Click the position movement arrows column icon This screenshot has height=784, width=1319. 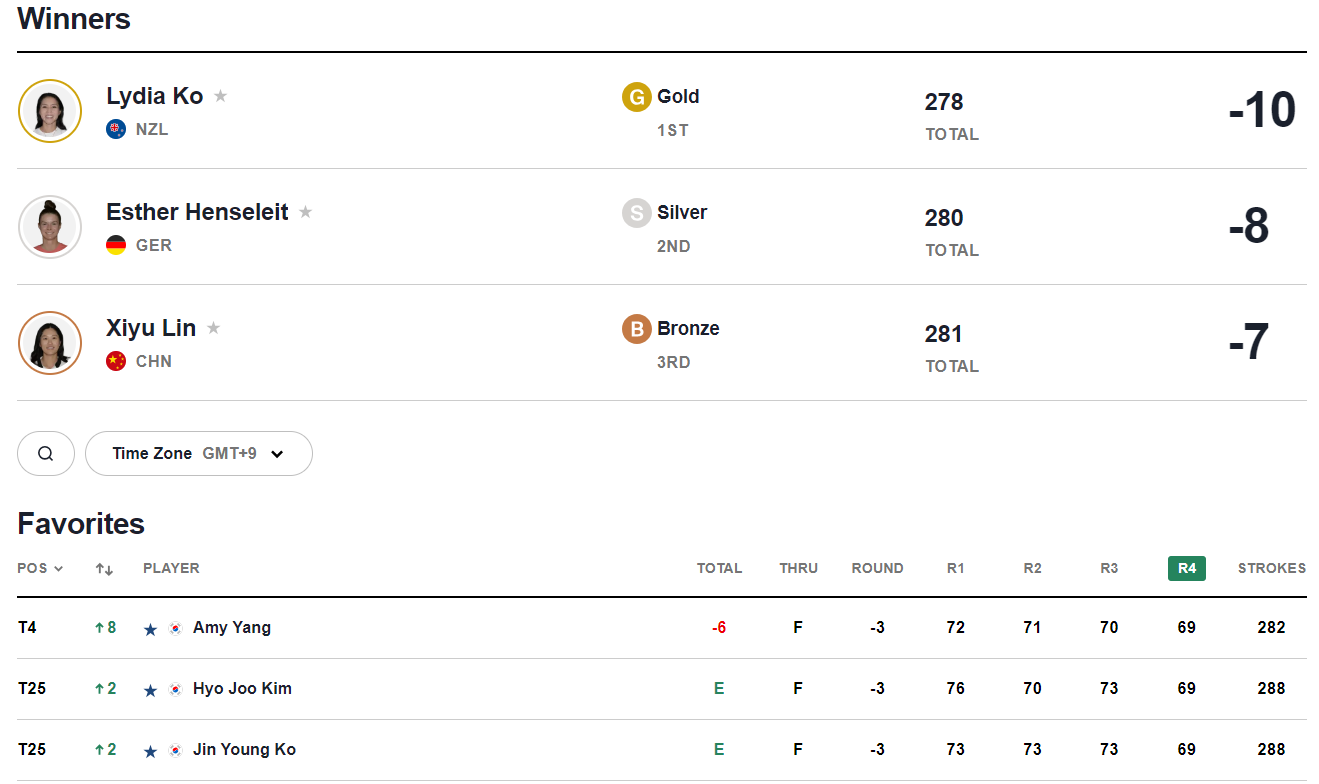(x=105, y=569)
